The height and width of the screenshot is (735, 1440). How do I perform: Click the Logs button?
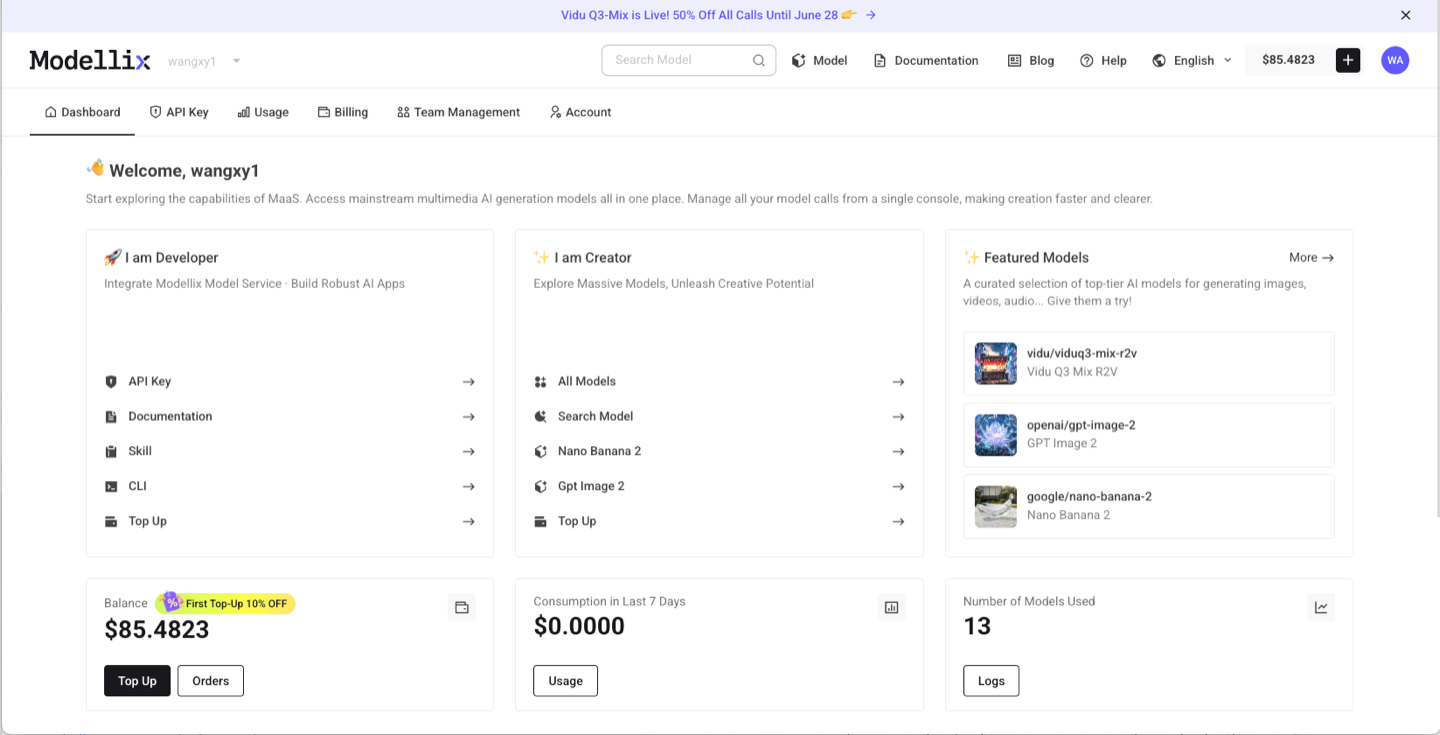[x=991, y=681]
